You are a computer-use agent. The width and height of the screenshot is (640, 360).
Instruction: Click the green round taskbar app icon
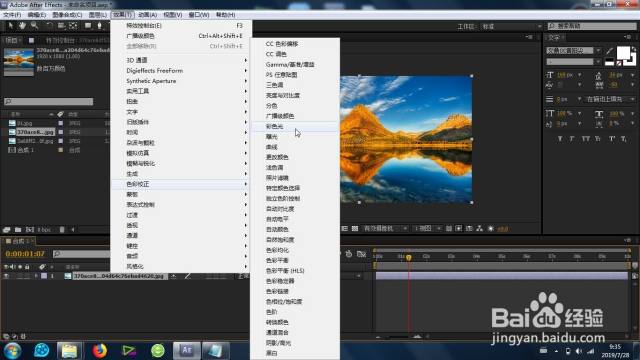(x=158, y=351)
